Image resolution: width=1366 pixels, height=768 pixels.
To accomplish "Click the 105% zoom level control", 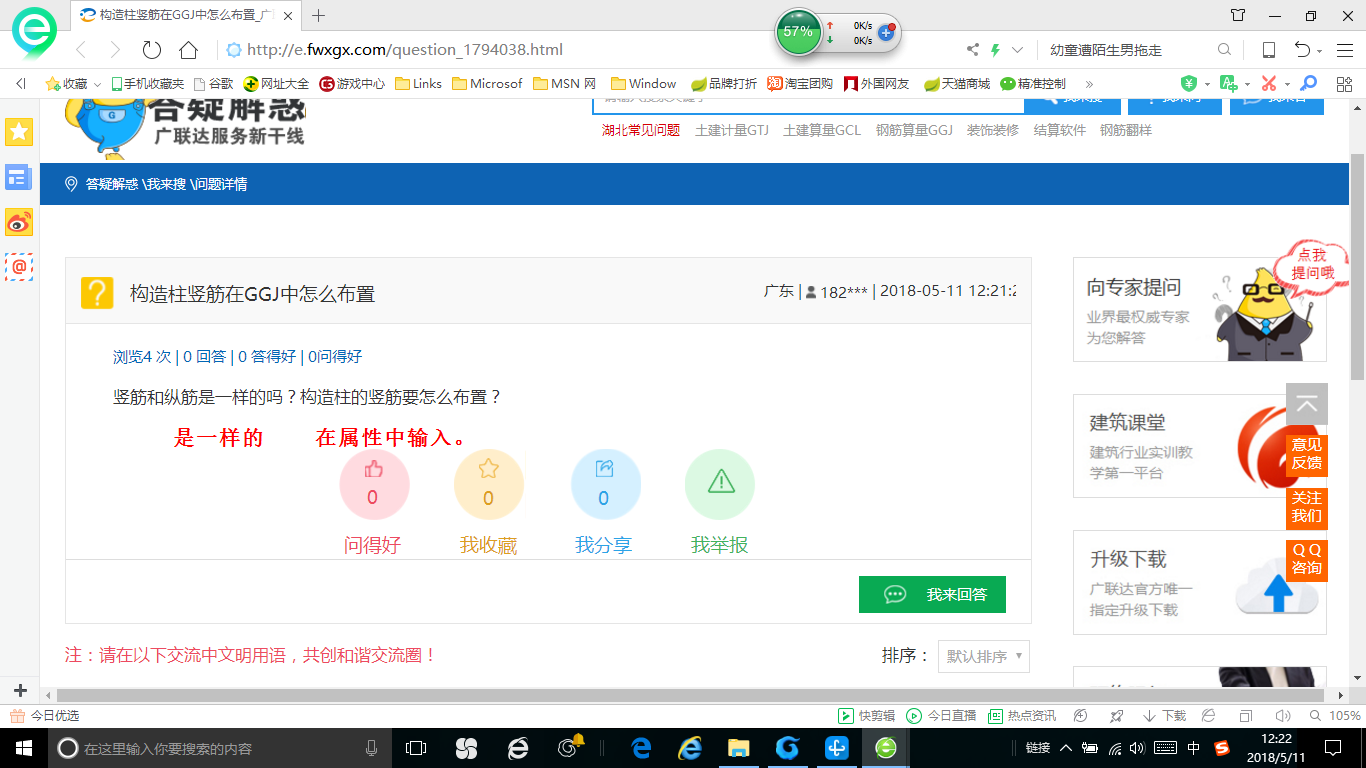I will pyautogui.click(x=1335, y=716).
